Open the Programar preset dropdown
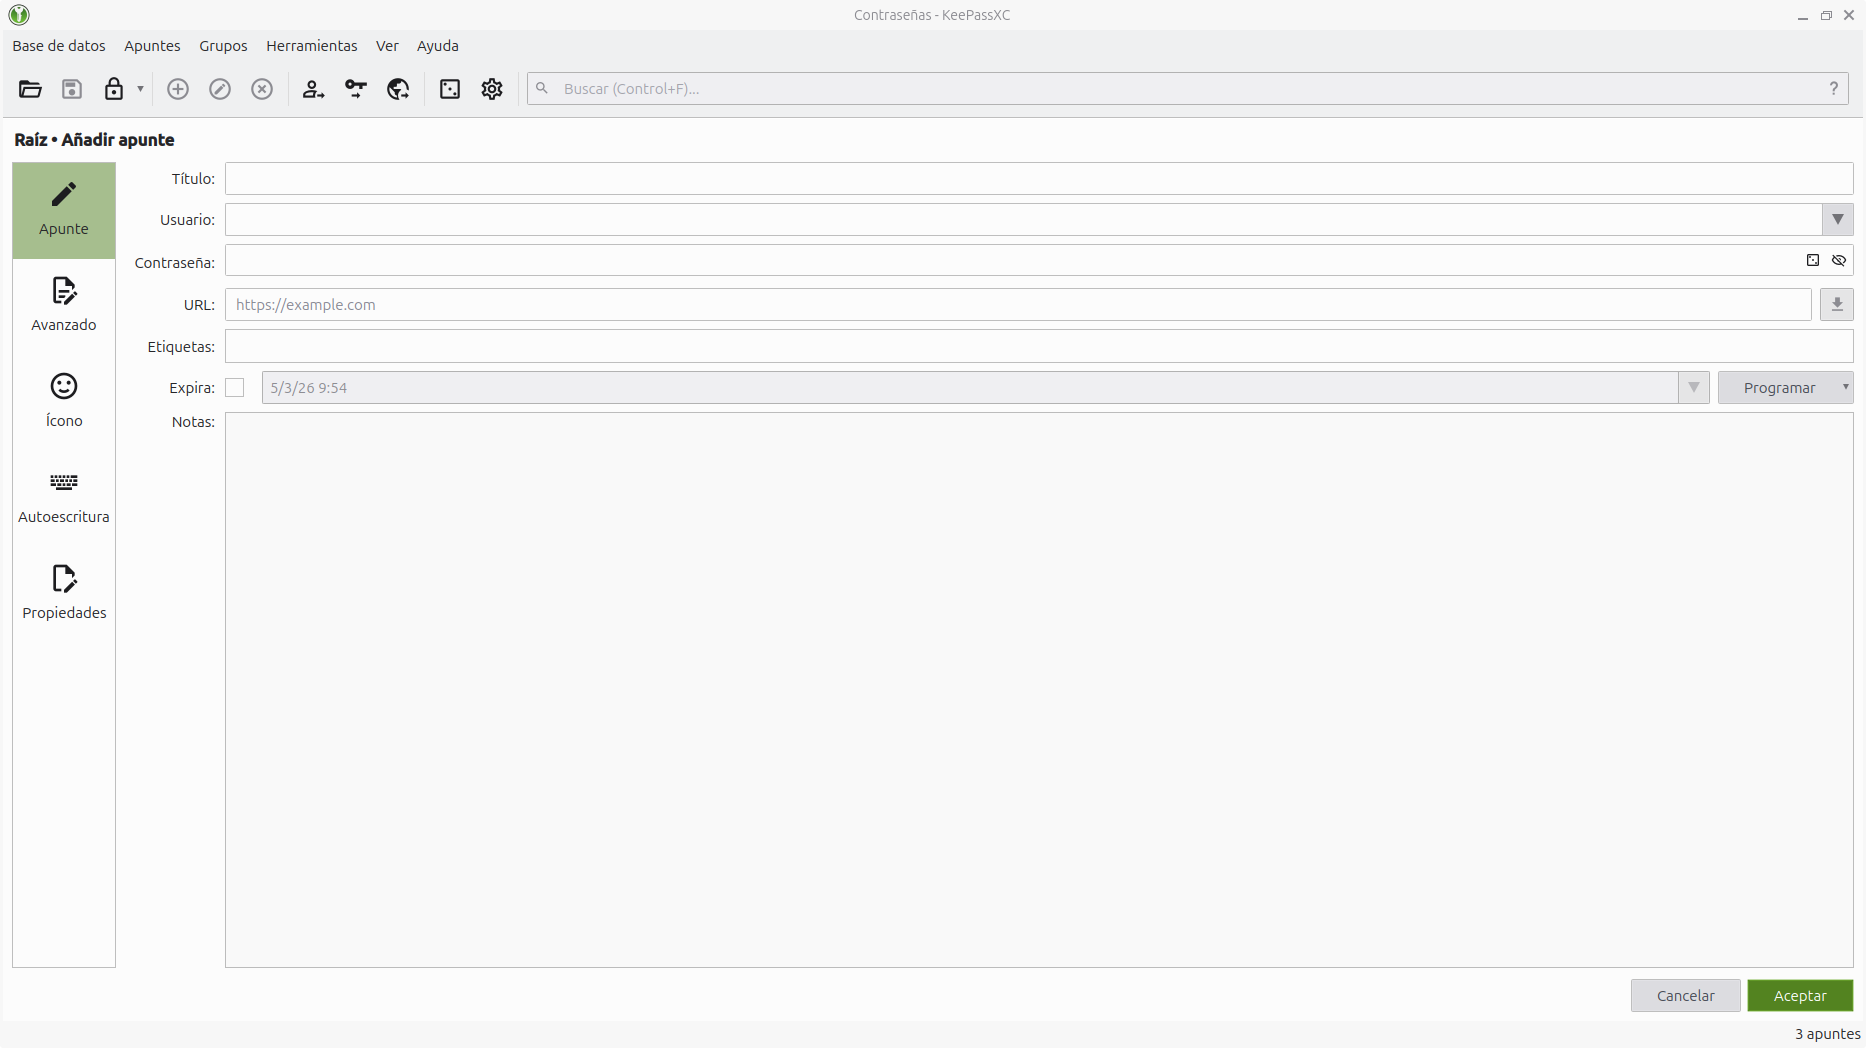This screenshot has width=1866, height=1048. click(x=1786, y=388)
